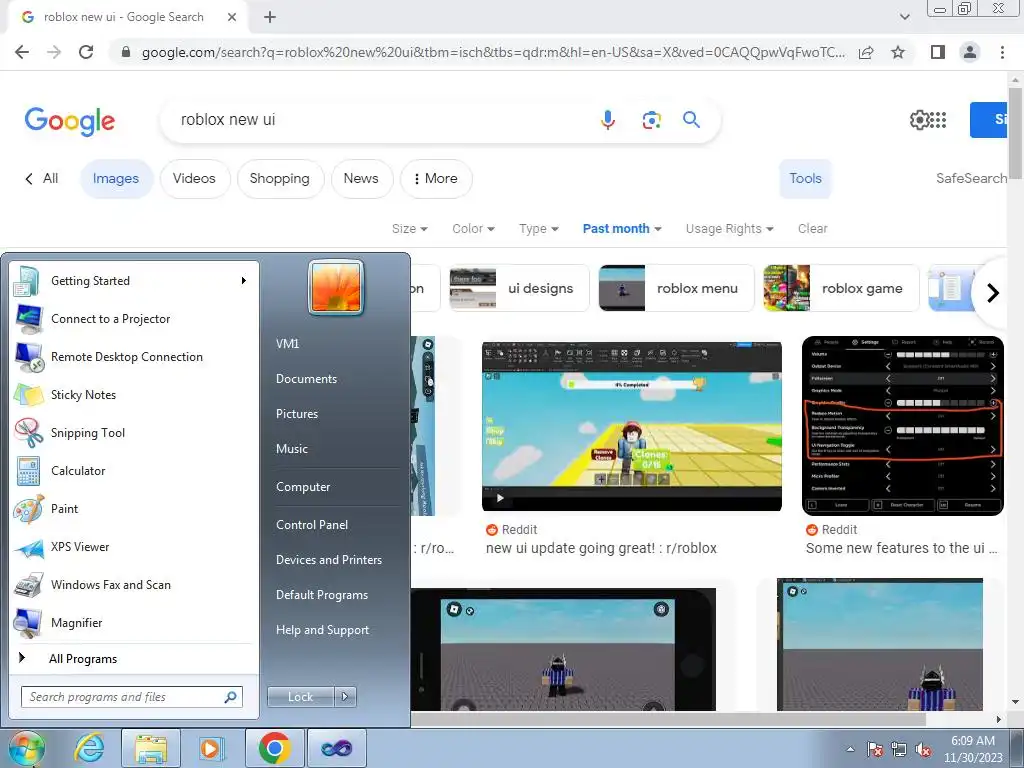Open Magnifier from the Start menu
This screenshot has height=768, width=1024.
(134, 623)
